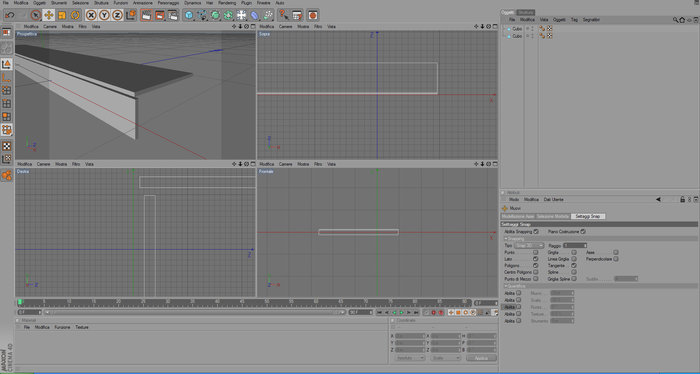Toggle the X axis lock icon
Viewport: 700px width, 374px height.
pos(91,15)
